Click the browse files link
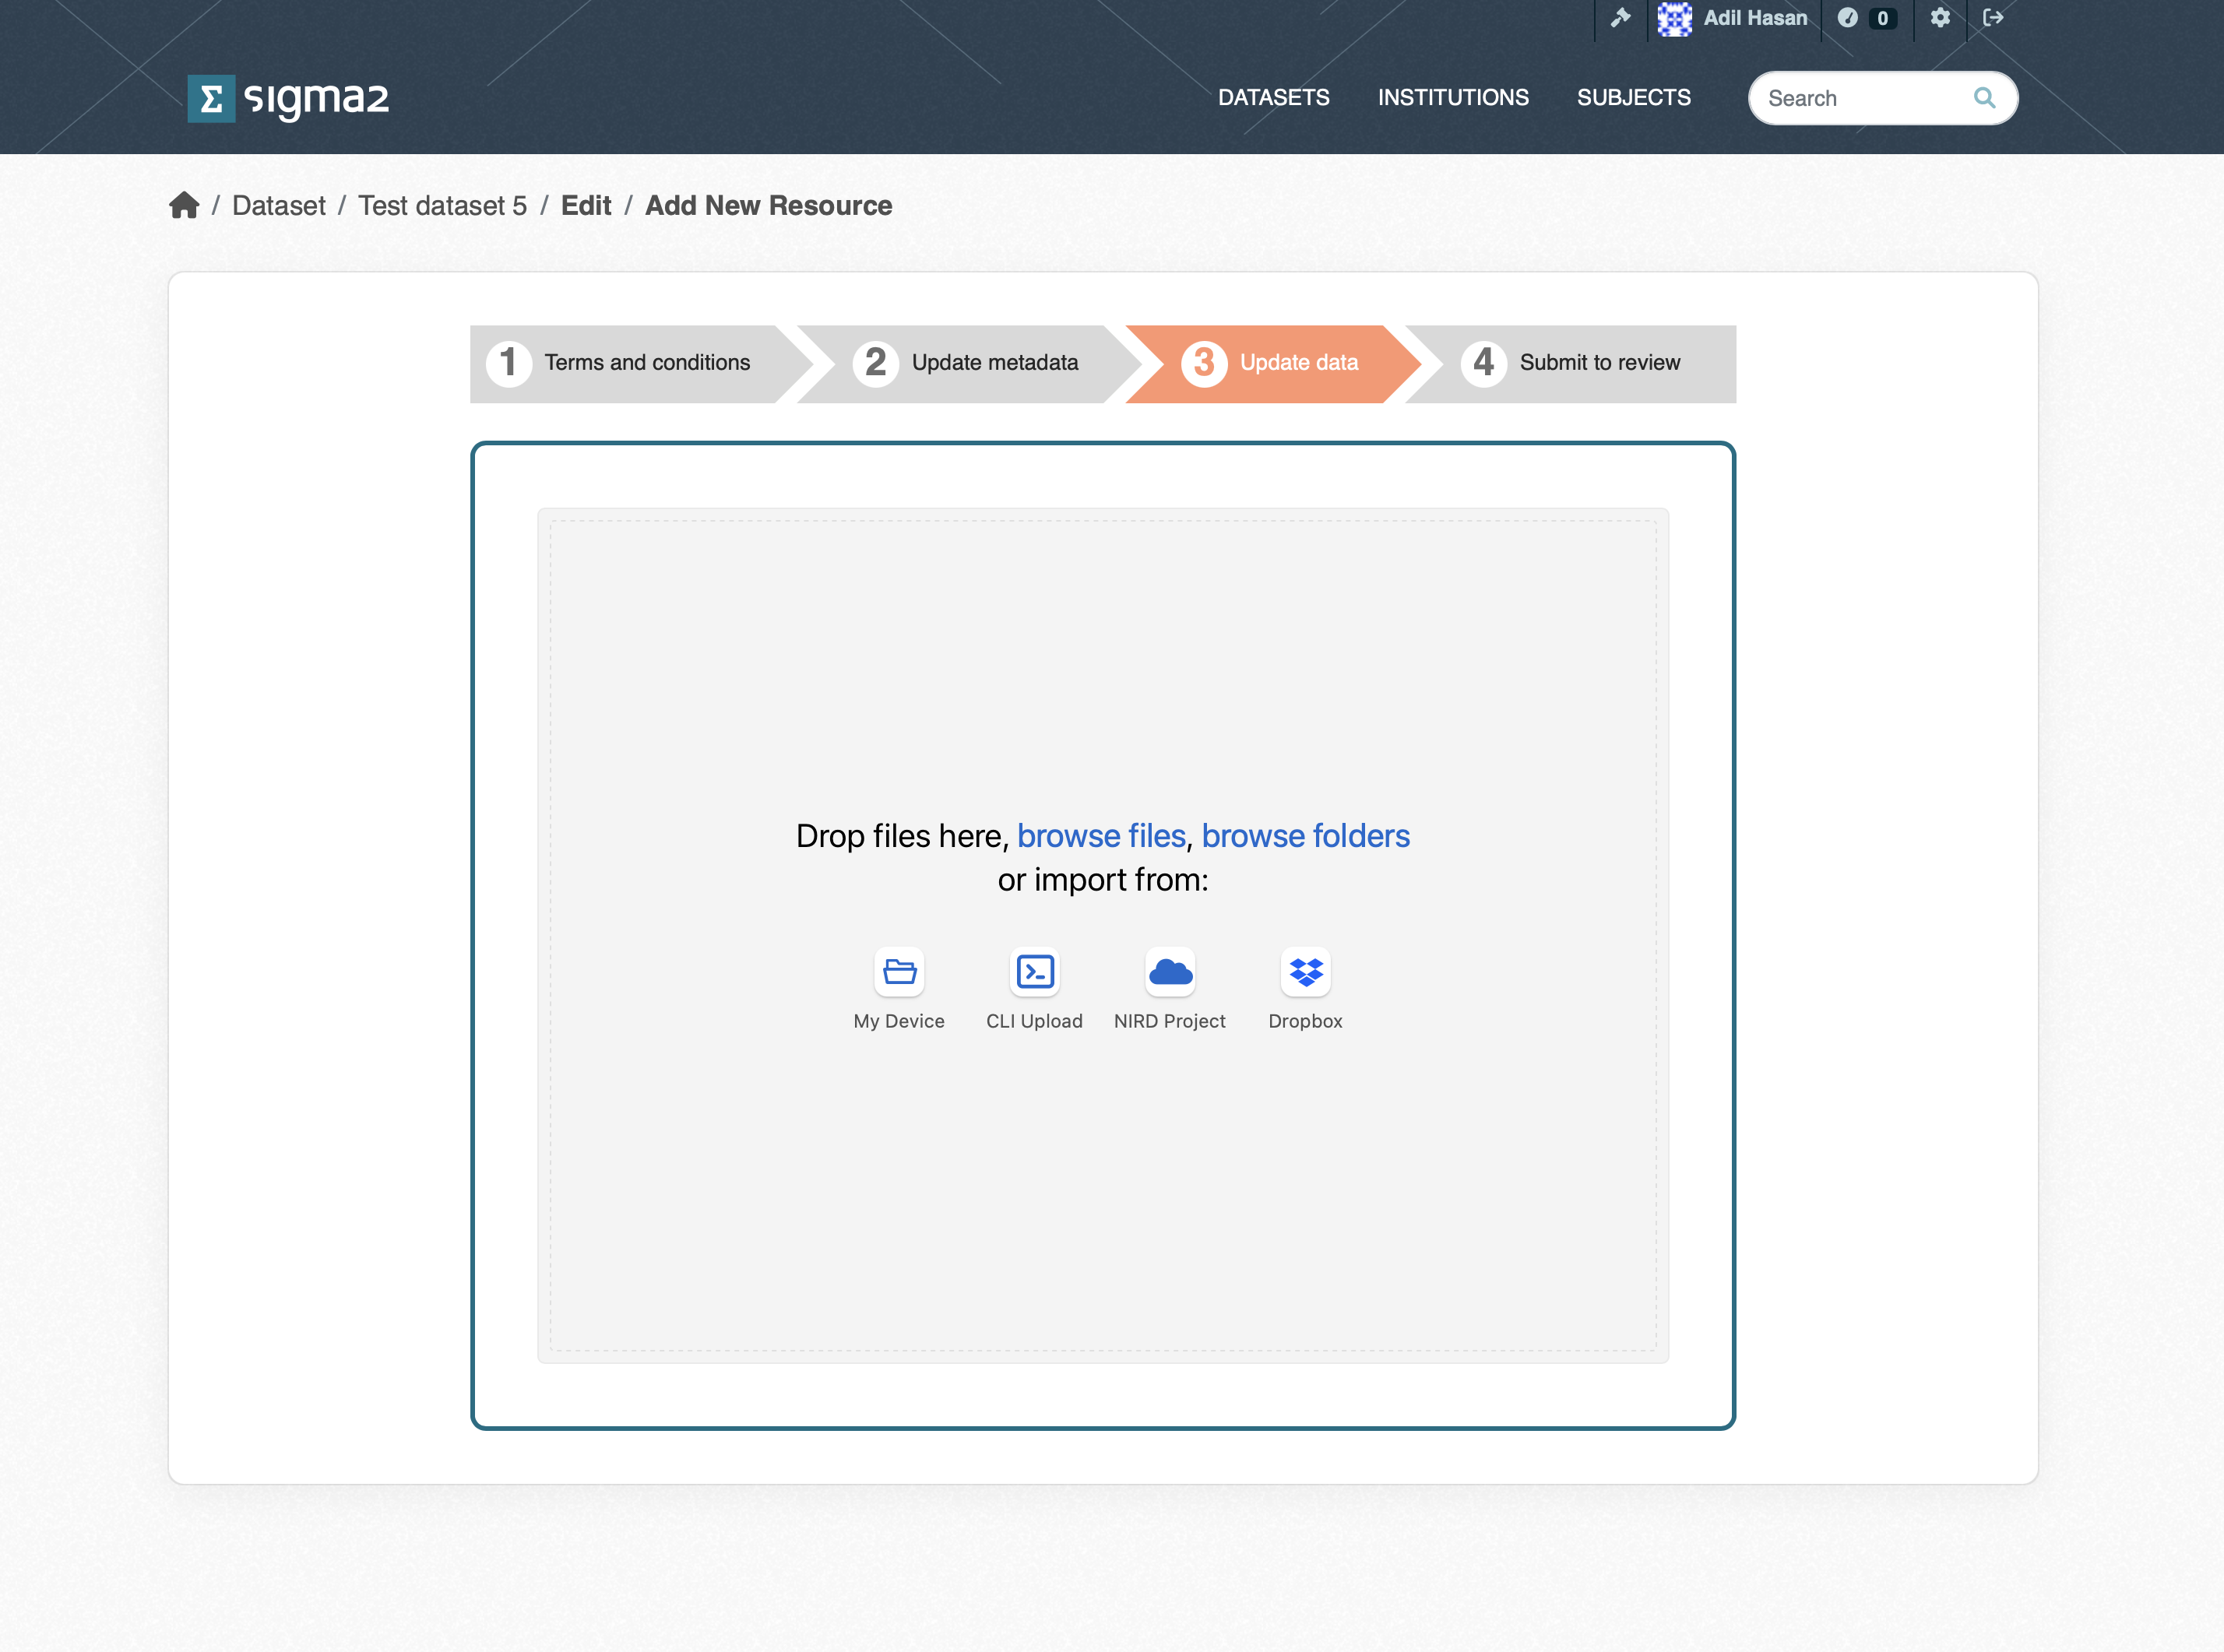 pyautogui.click(x=1100, y=836)
